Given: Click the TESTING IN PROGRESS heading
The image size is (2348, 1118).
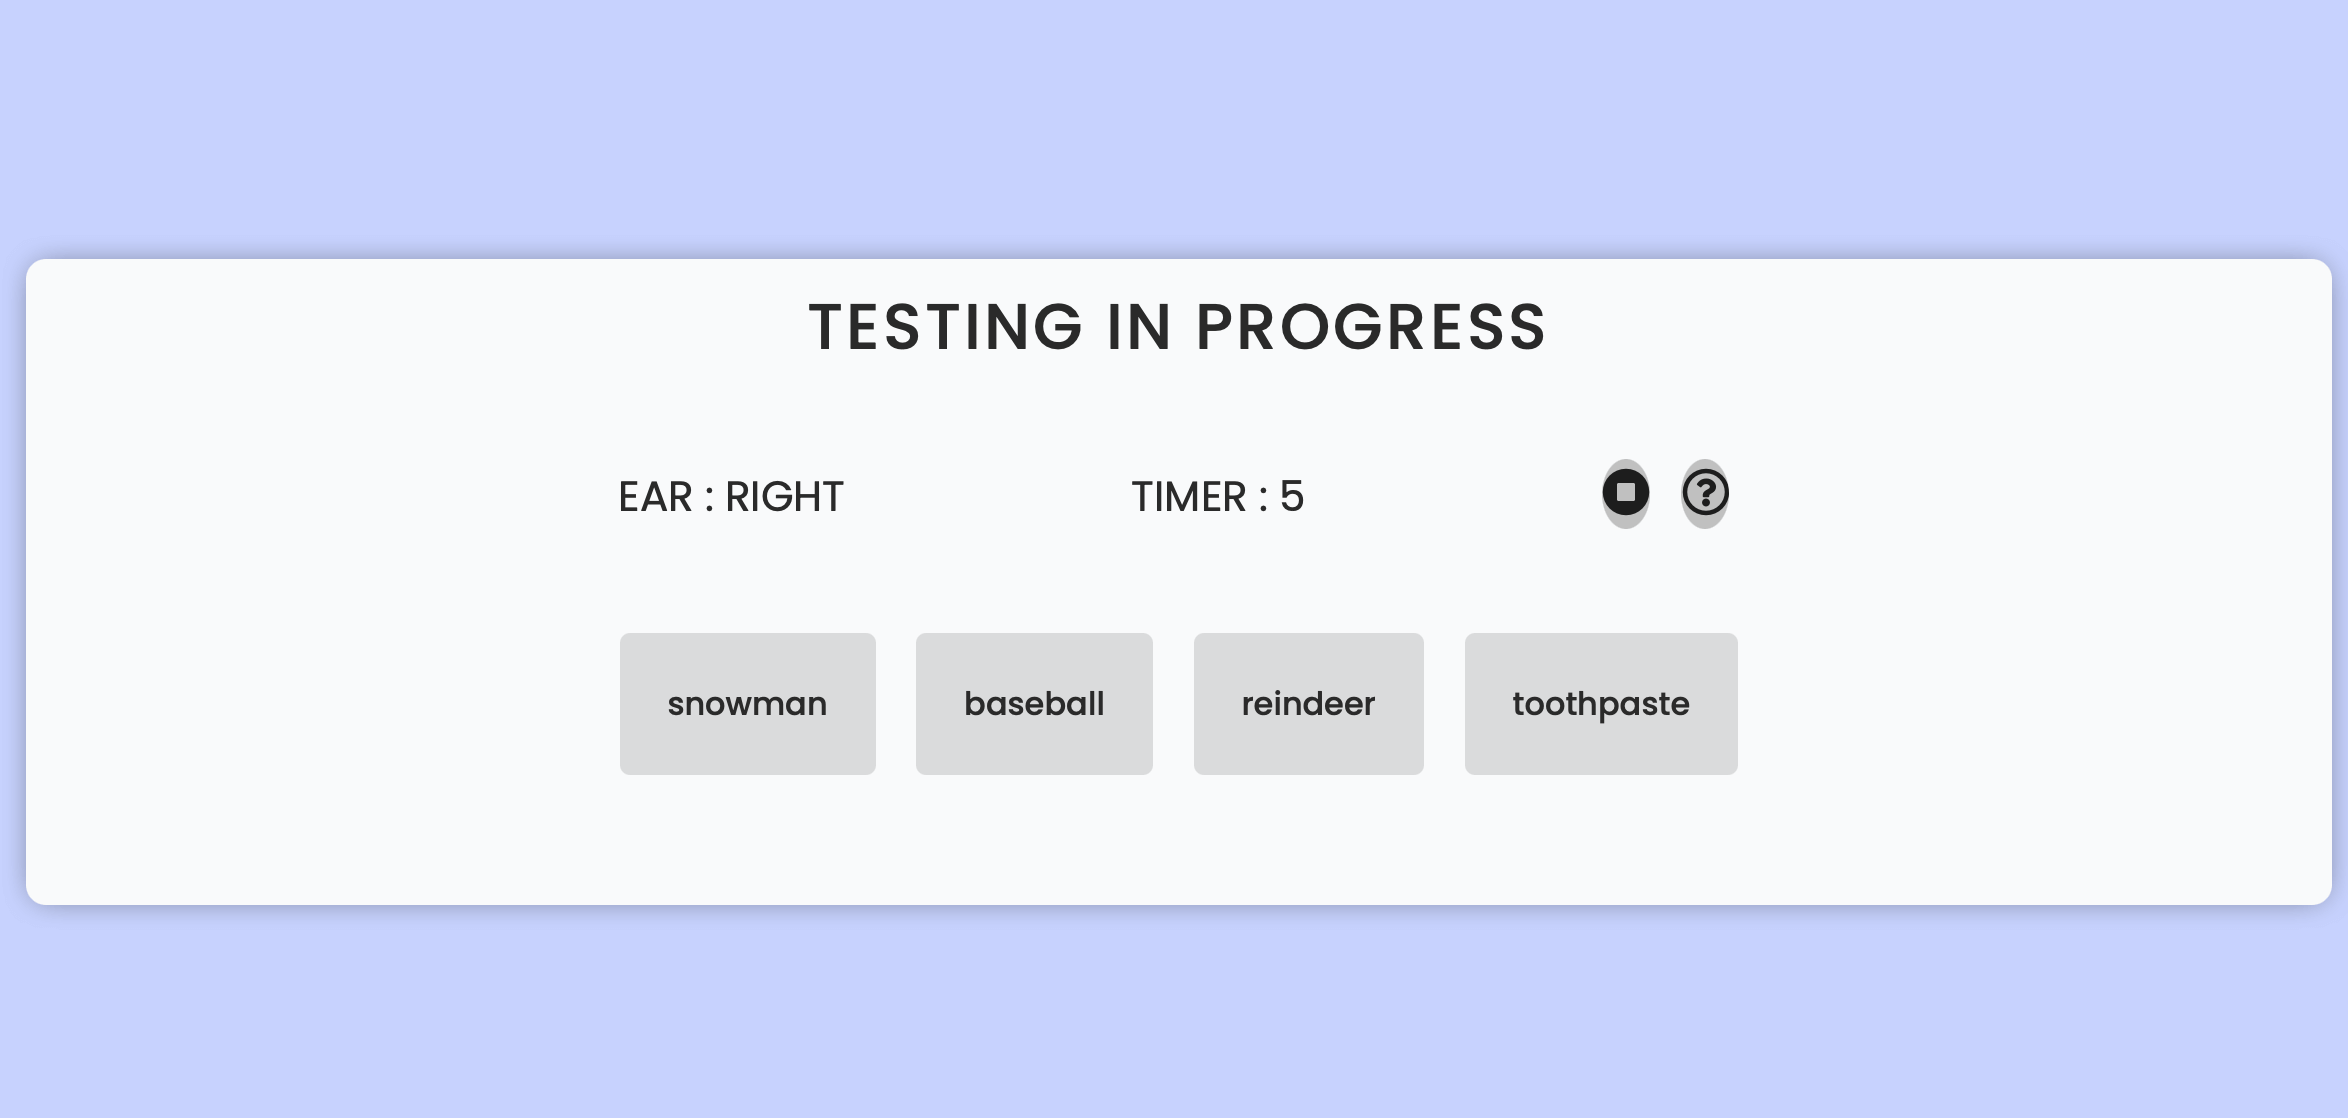Looking at the screenshot, I should pos(1177,327).
